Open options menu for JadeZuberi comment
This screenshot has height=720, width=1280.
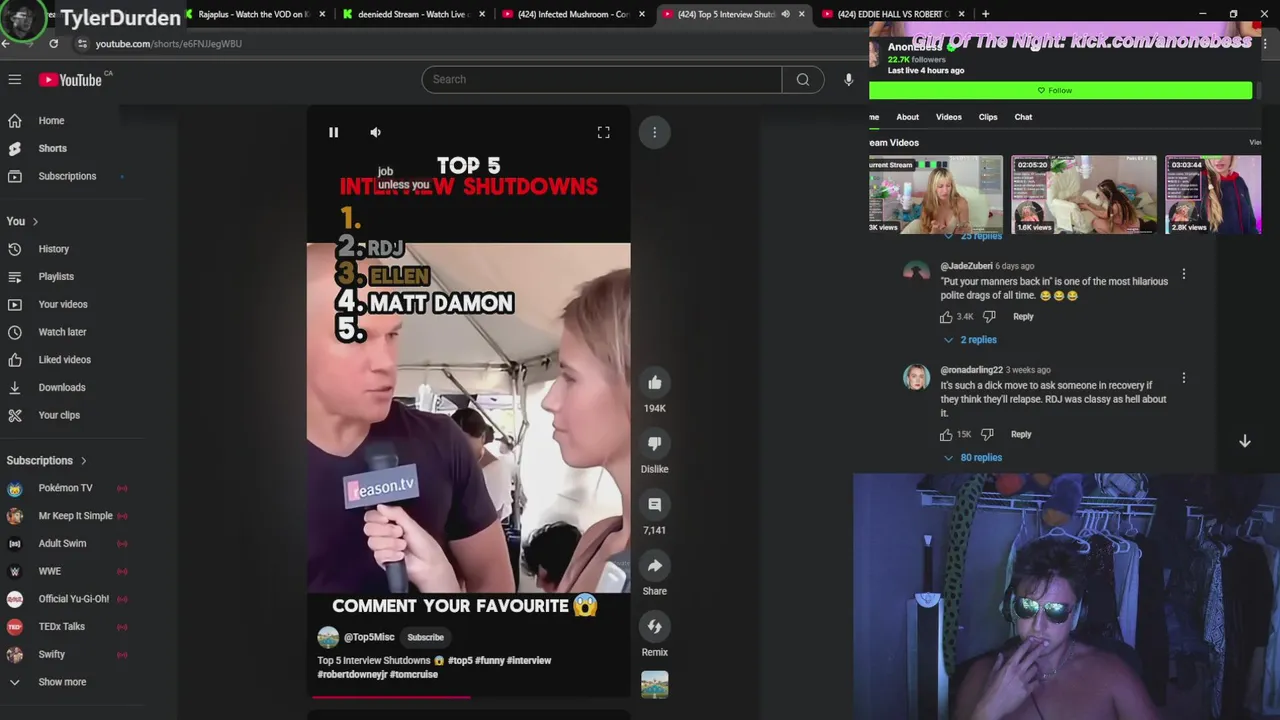click(x=1184, y=274)
